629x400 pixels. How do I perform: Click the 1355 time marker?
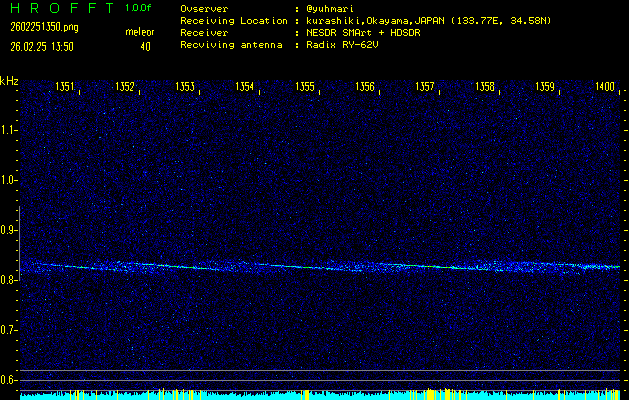pos(305,87)
